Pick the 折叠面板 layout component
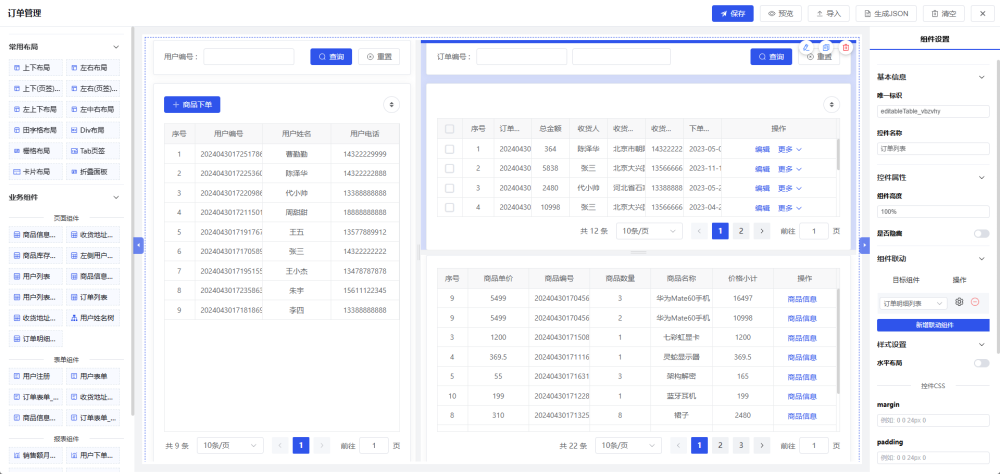1000x474 pixels. (92, 172)
